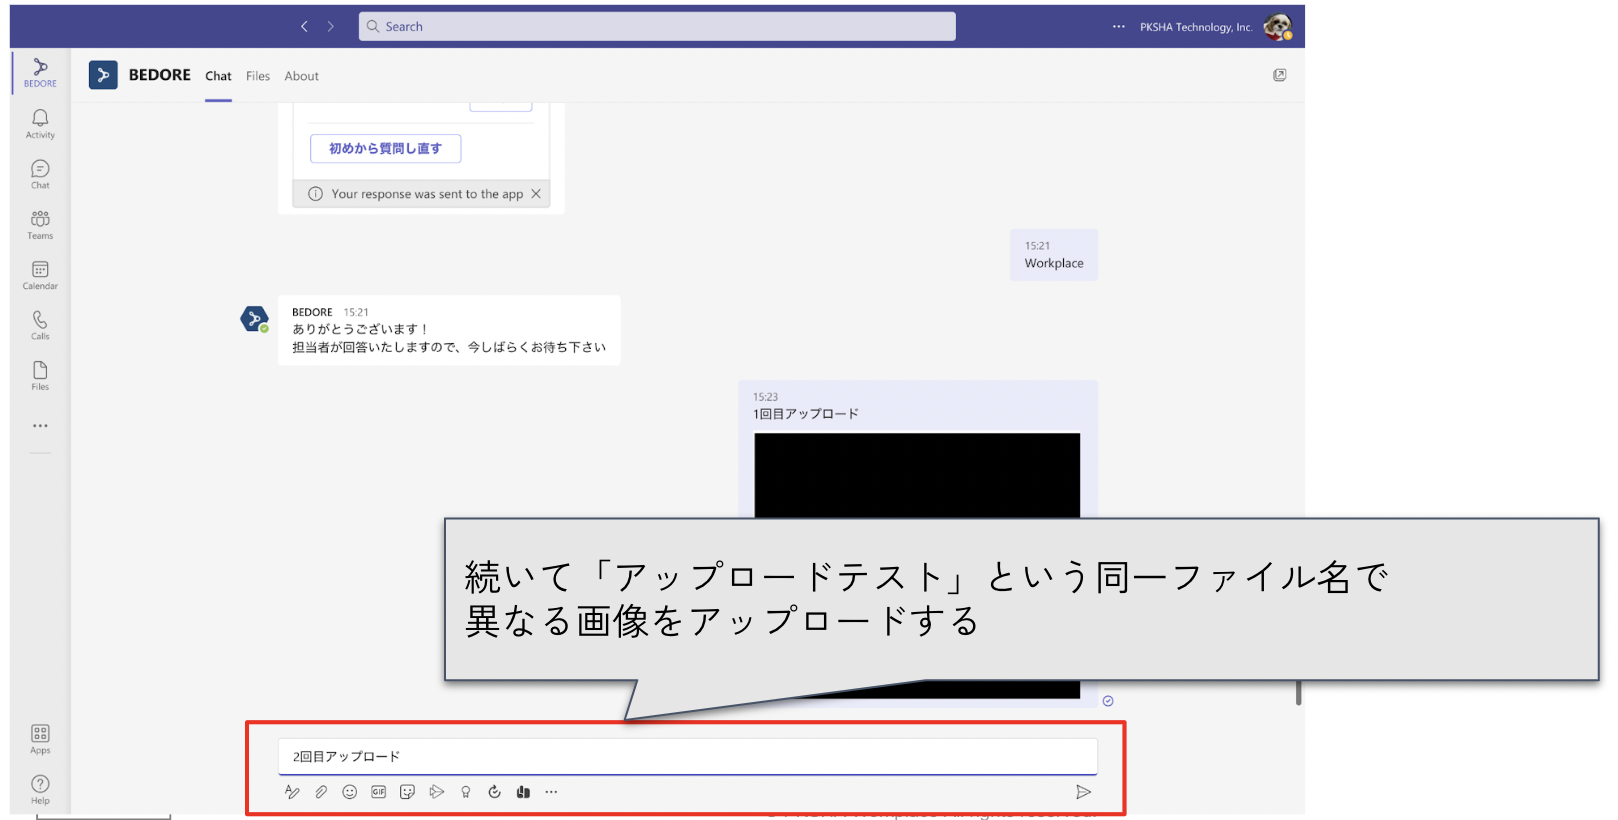The image size is (1618, 820).
Task: Click the chat scrollbar thumb
Action: pyautogui.click(x=1298, y=692)
